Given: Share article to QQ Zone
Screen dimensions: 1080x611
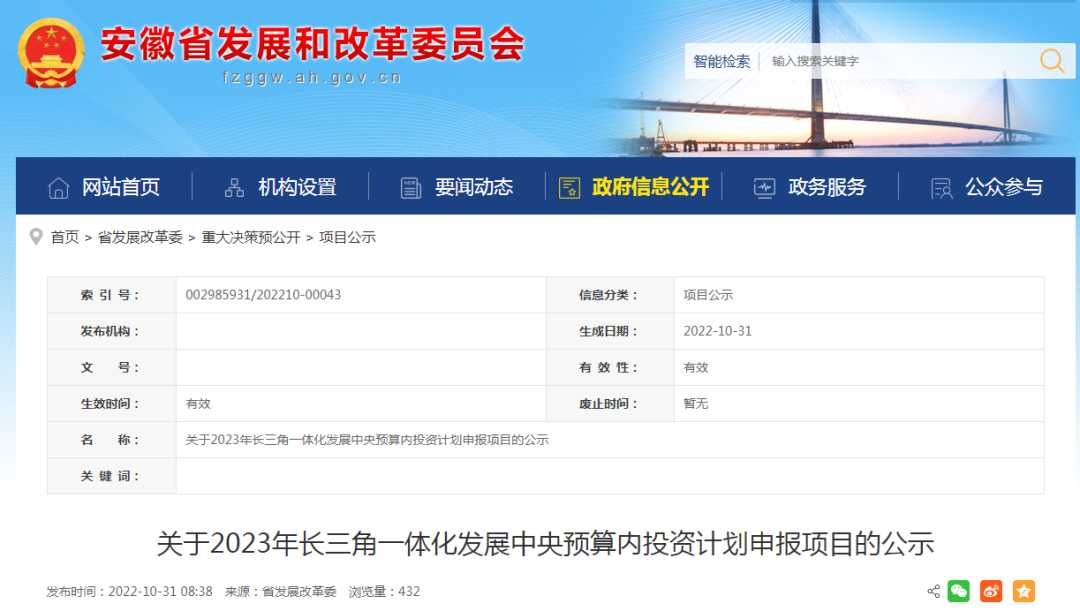Looking at the screenshot, I should (1023, 591).
